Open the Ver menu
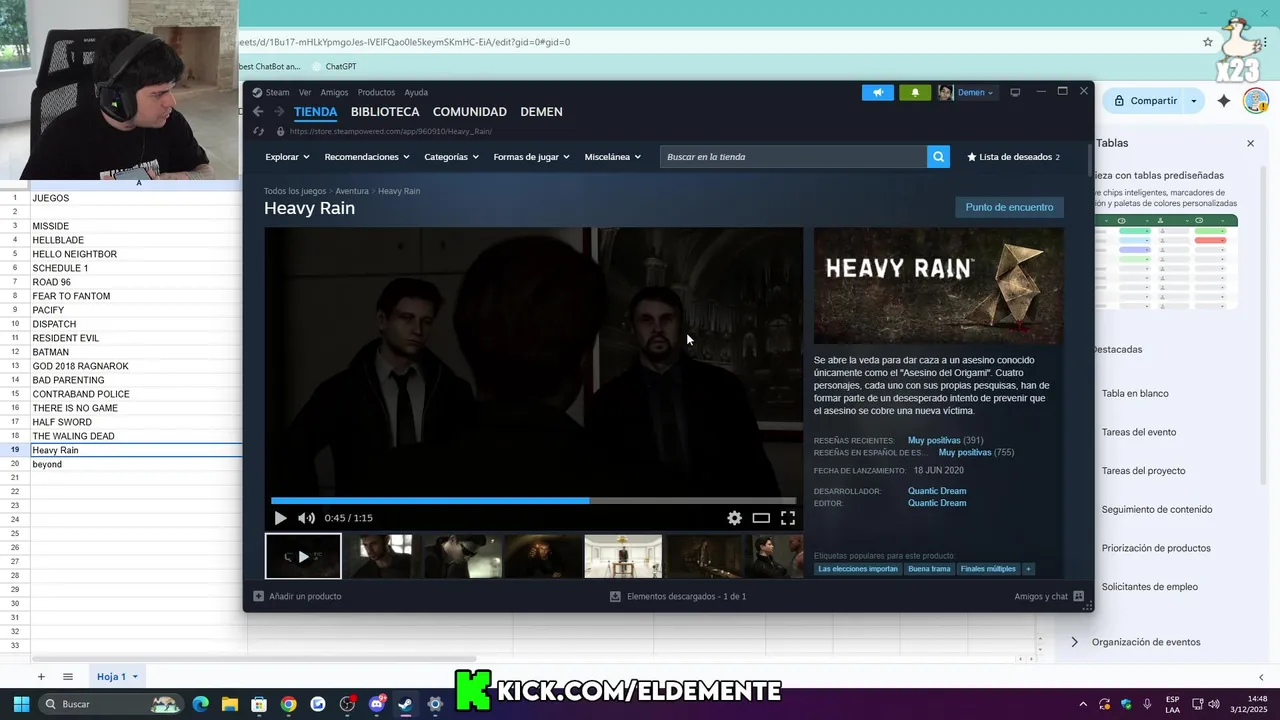Image resolution: width=1280 pixels, height=720 pixels. coord(305,93)
